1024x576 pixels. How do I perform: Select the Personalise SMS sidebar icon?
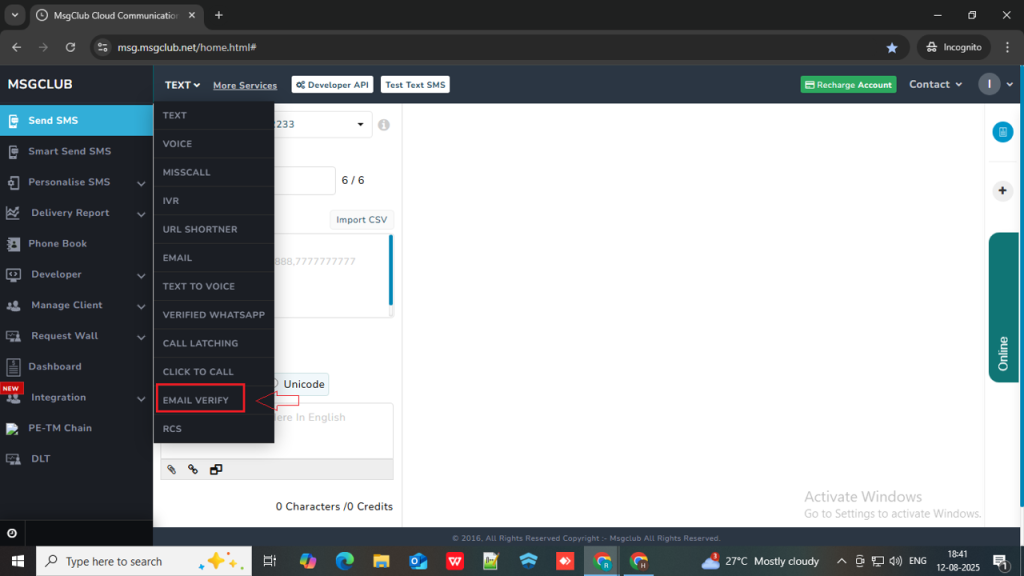(x=13, y=182)
